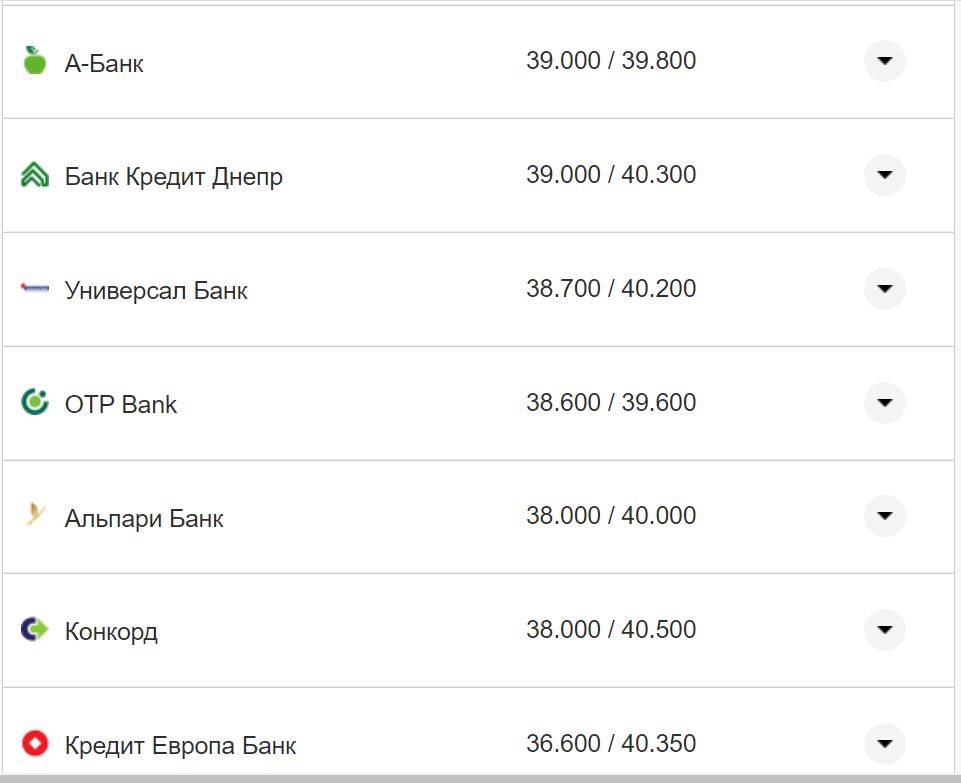This screenshot has width=961, height=783.
Task: Click the red Кредит Европа Банк logo
Action: pyautogui.click(x=35, y=744)
